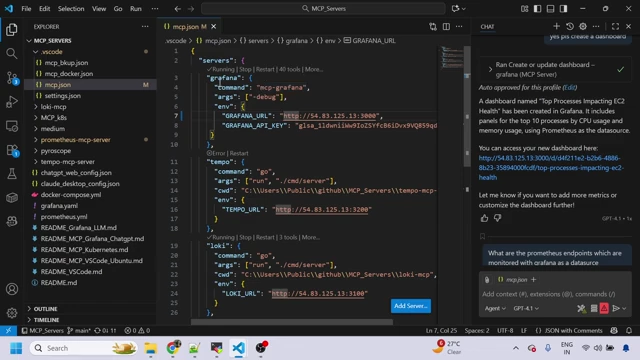
Task: Maximize the chat panel
Action: tap(615, 27)
